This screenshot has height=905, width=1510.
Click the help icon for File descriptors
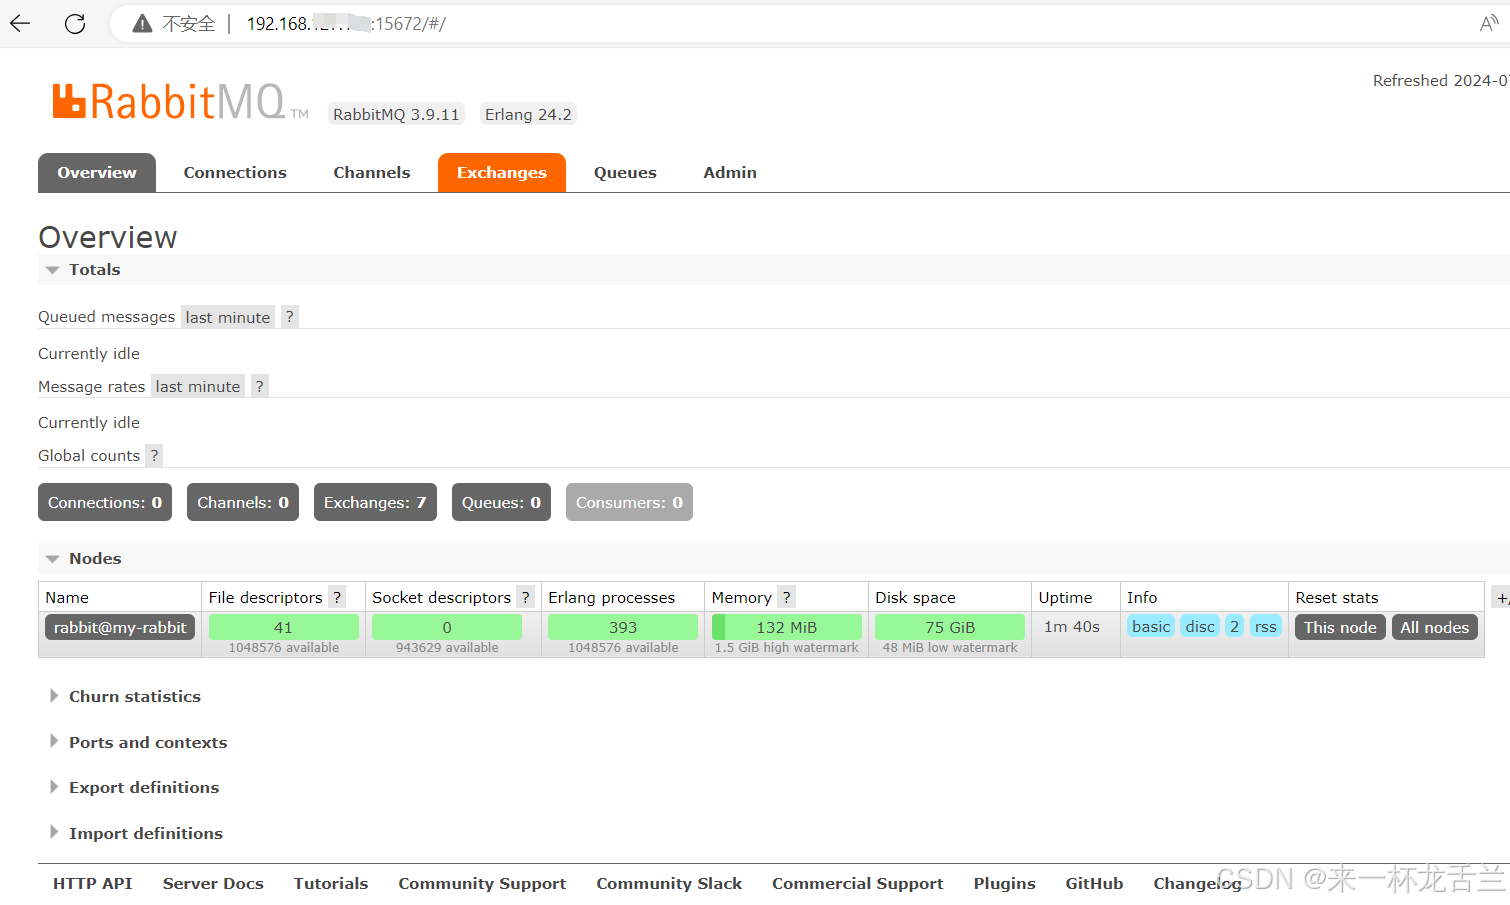tap(337, 597)
